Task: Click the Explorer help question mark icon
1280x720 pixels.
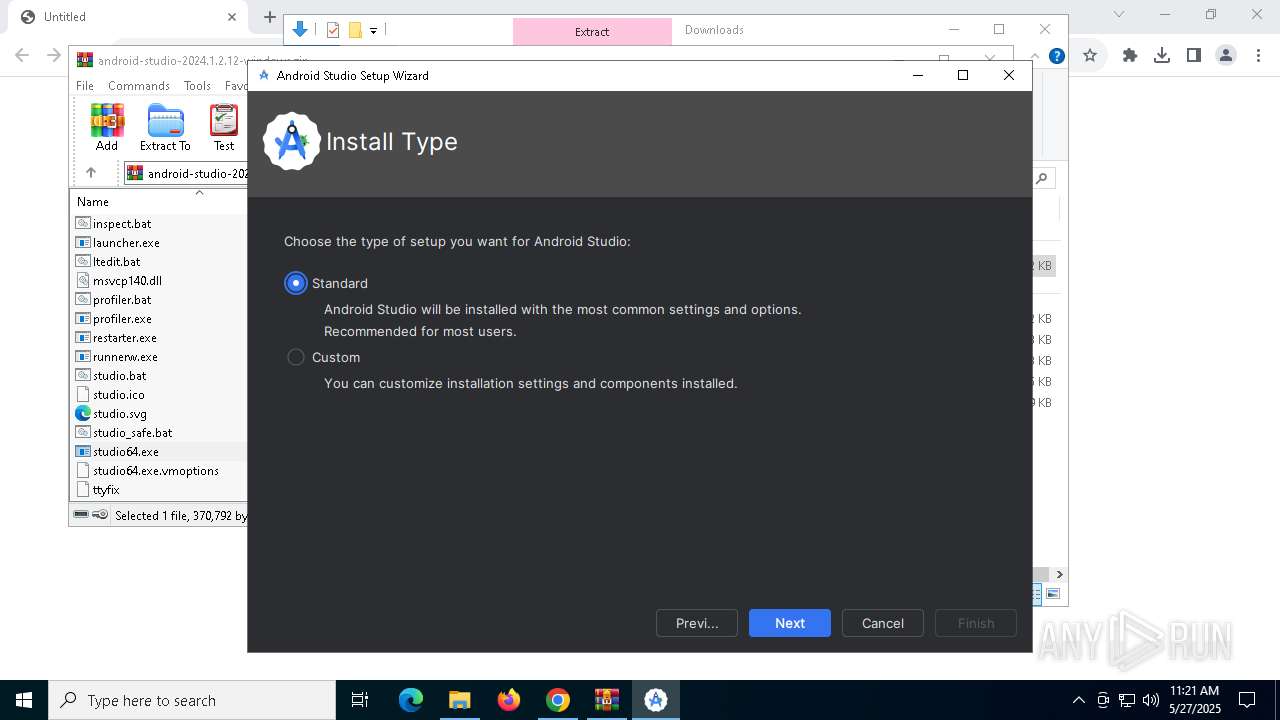Action: click(1056, 56)
